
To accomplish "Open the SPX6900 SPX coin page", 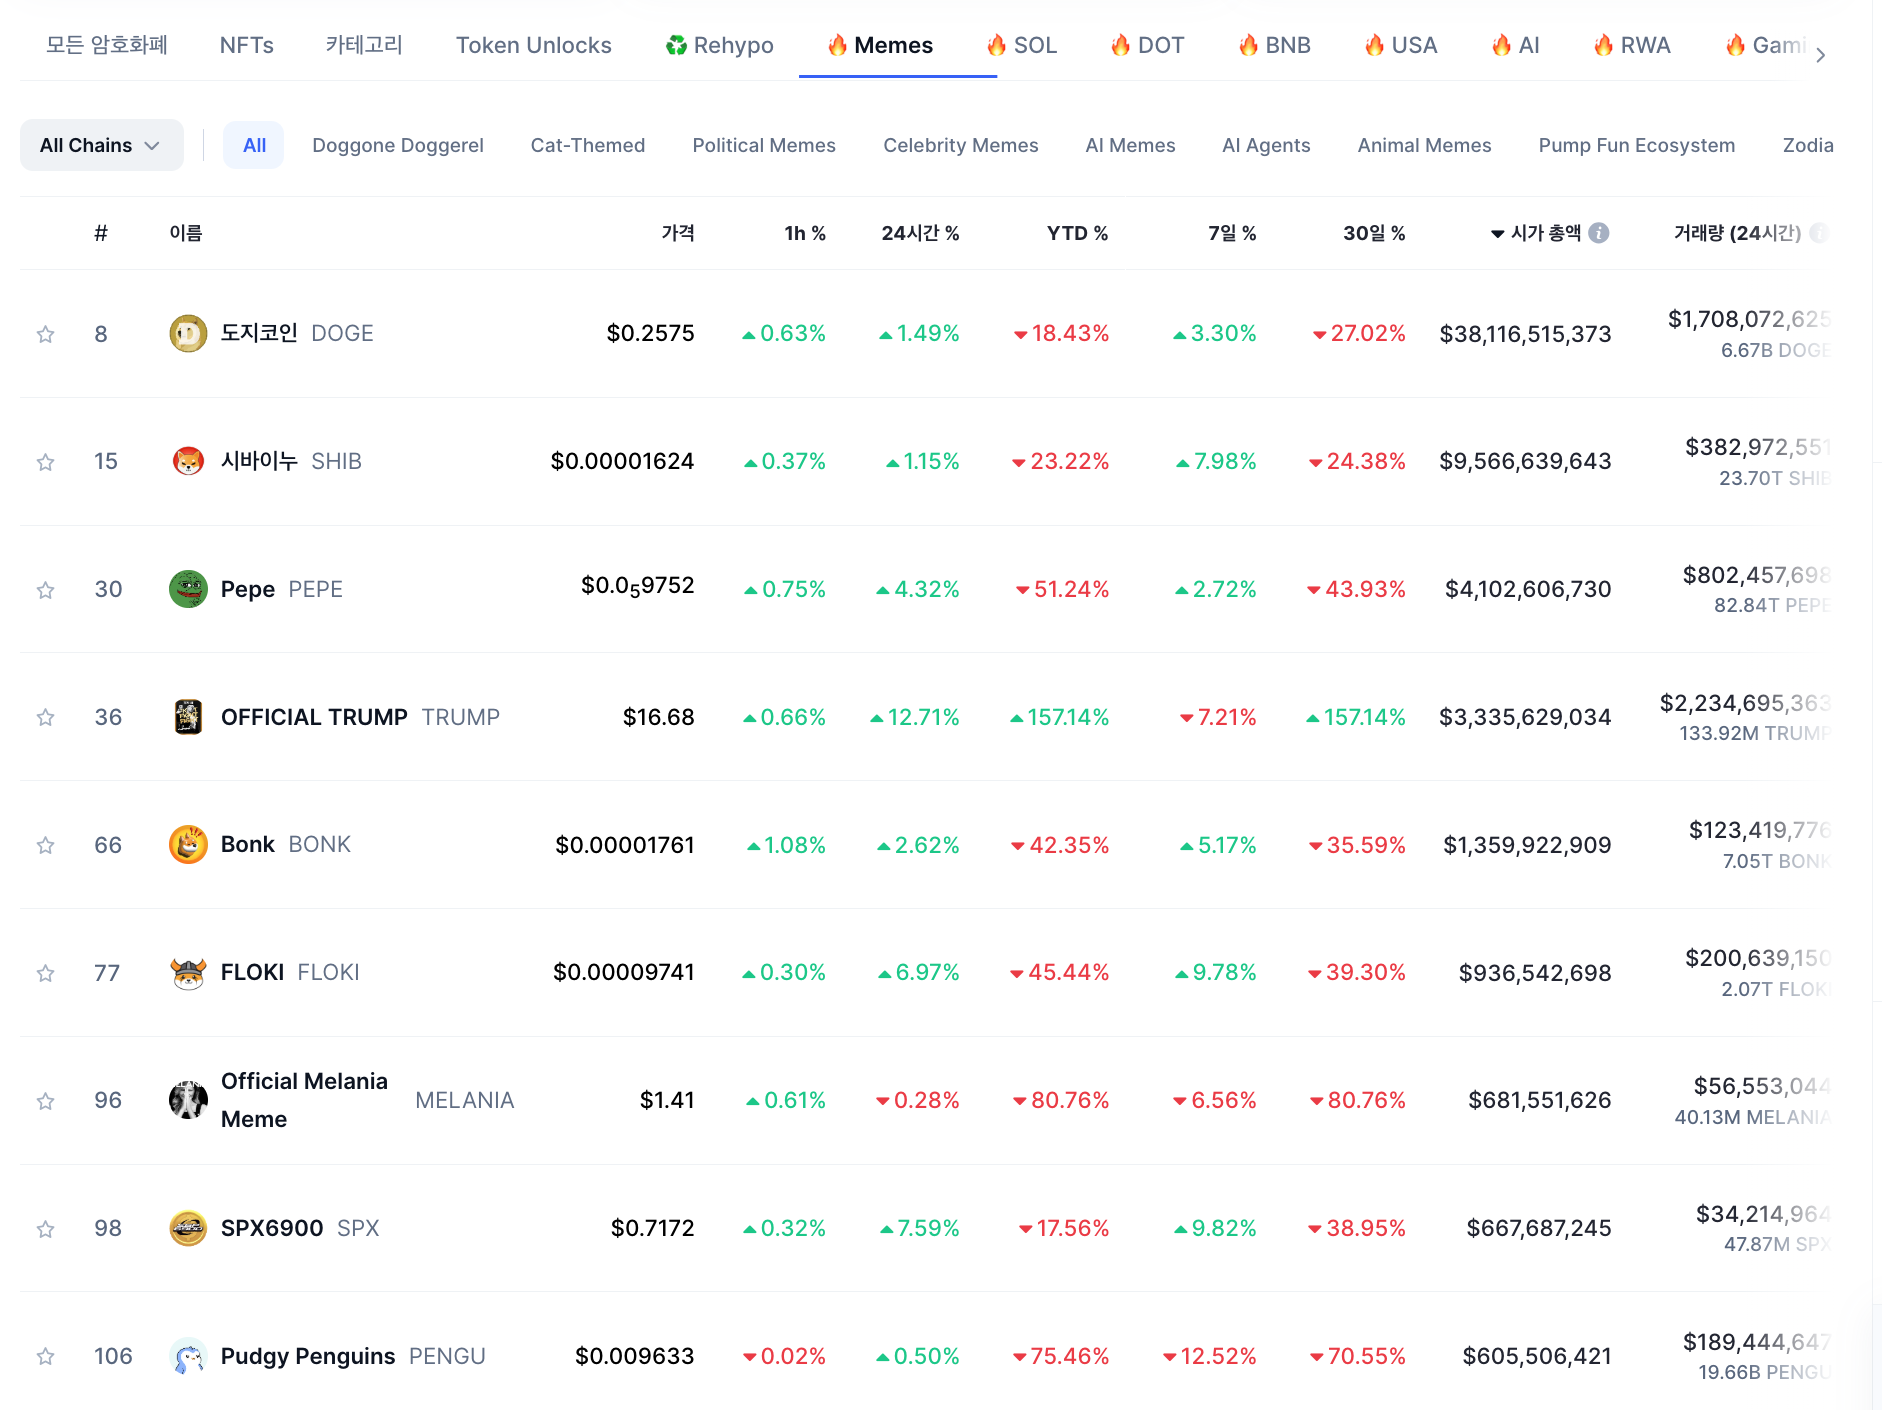I will click(300, 1228).
